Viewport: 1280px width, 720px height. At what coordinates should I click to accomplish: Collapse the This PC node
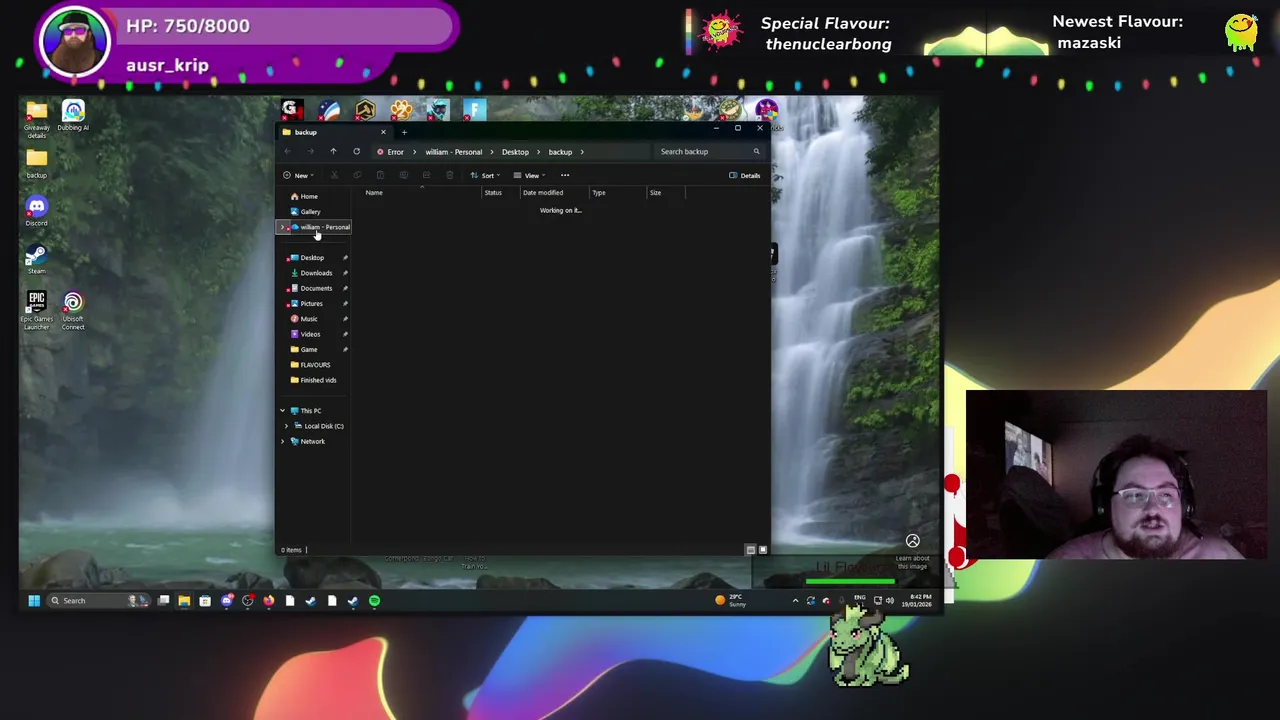pos(282,411)
